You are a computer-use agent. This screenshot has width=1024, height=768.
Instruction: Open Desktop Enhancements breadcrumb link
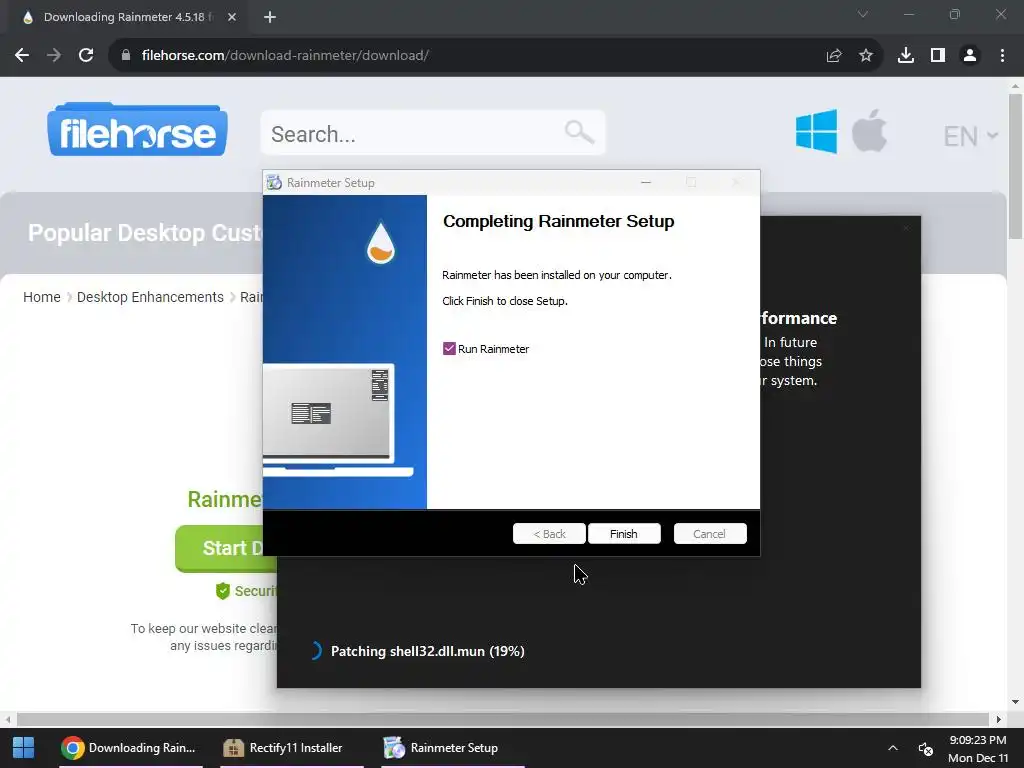(x=150, y=297)
